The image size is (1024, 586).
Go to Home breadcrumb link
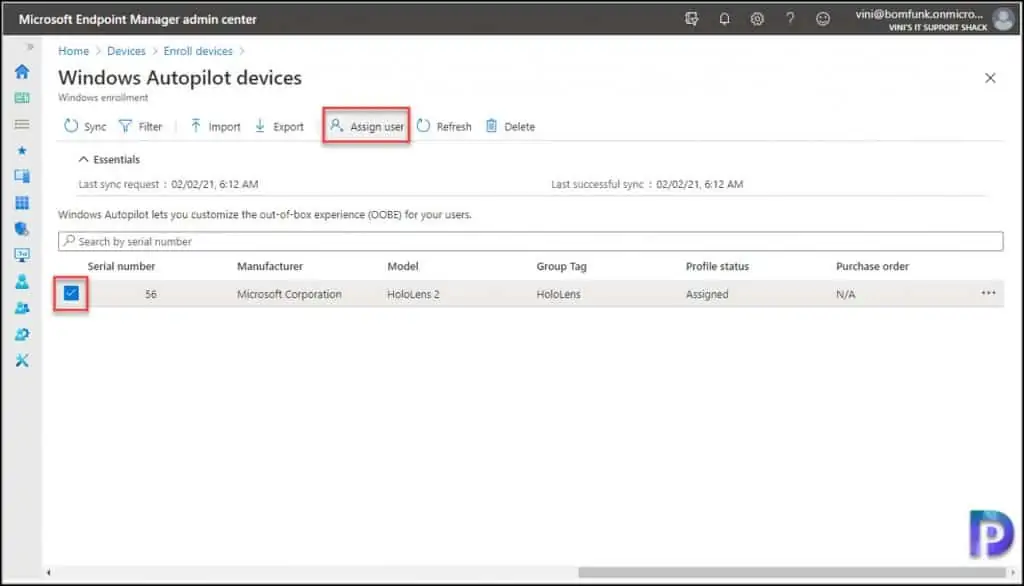click(x=73, y=51)
